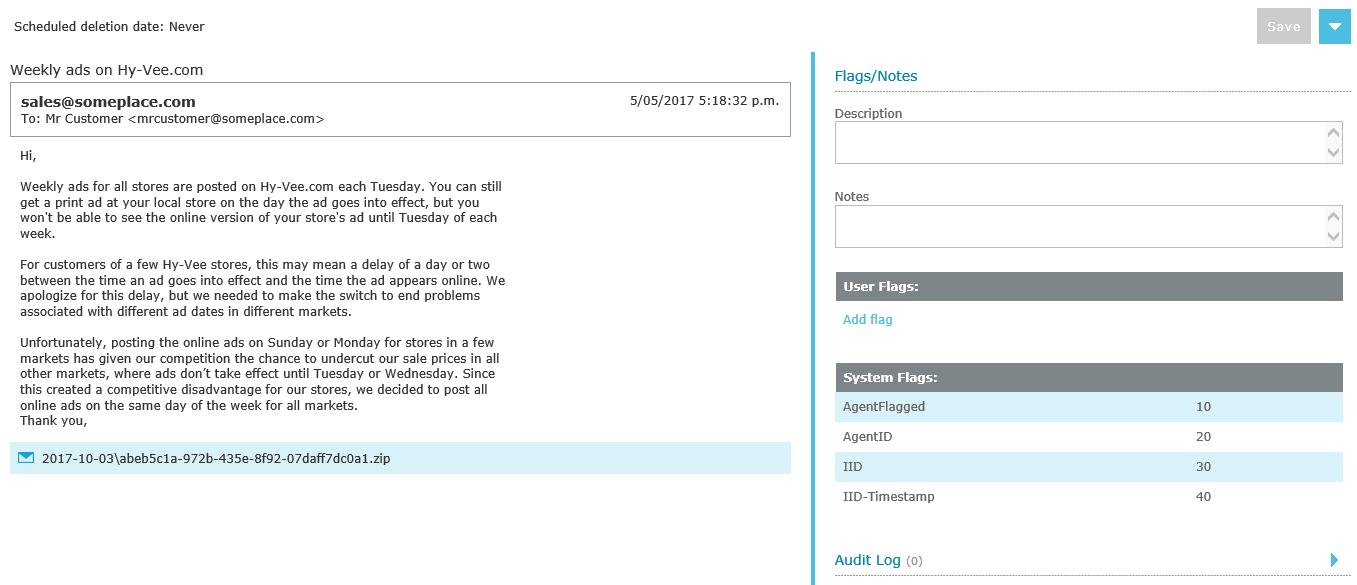This screenshot has height=585, width=1357.
Task: Select the IID-Timestamp system flag row
Action: 1089,497
